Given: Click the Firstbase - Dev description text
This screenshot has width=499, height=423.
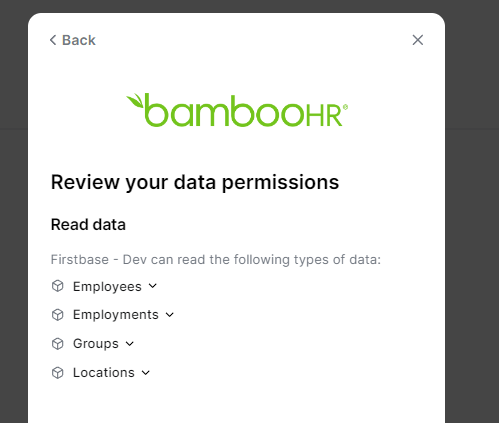Looking at the screenshot, I should pyautogui.click(x=216, y=260).
